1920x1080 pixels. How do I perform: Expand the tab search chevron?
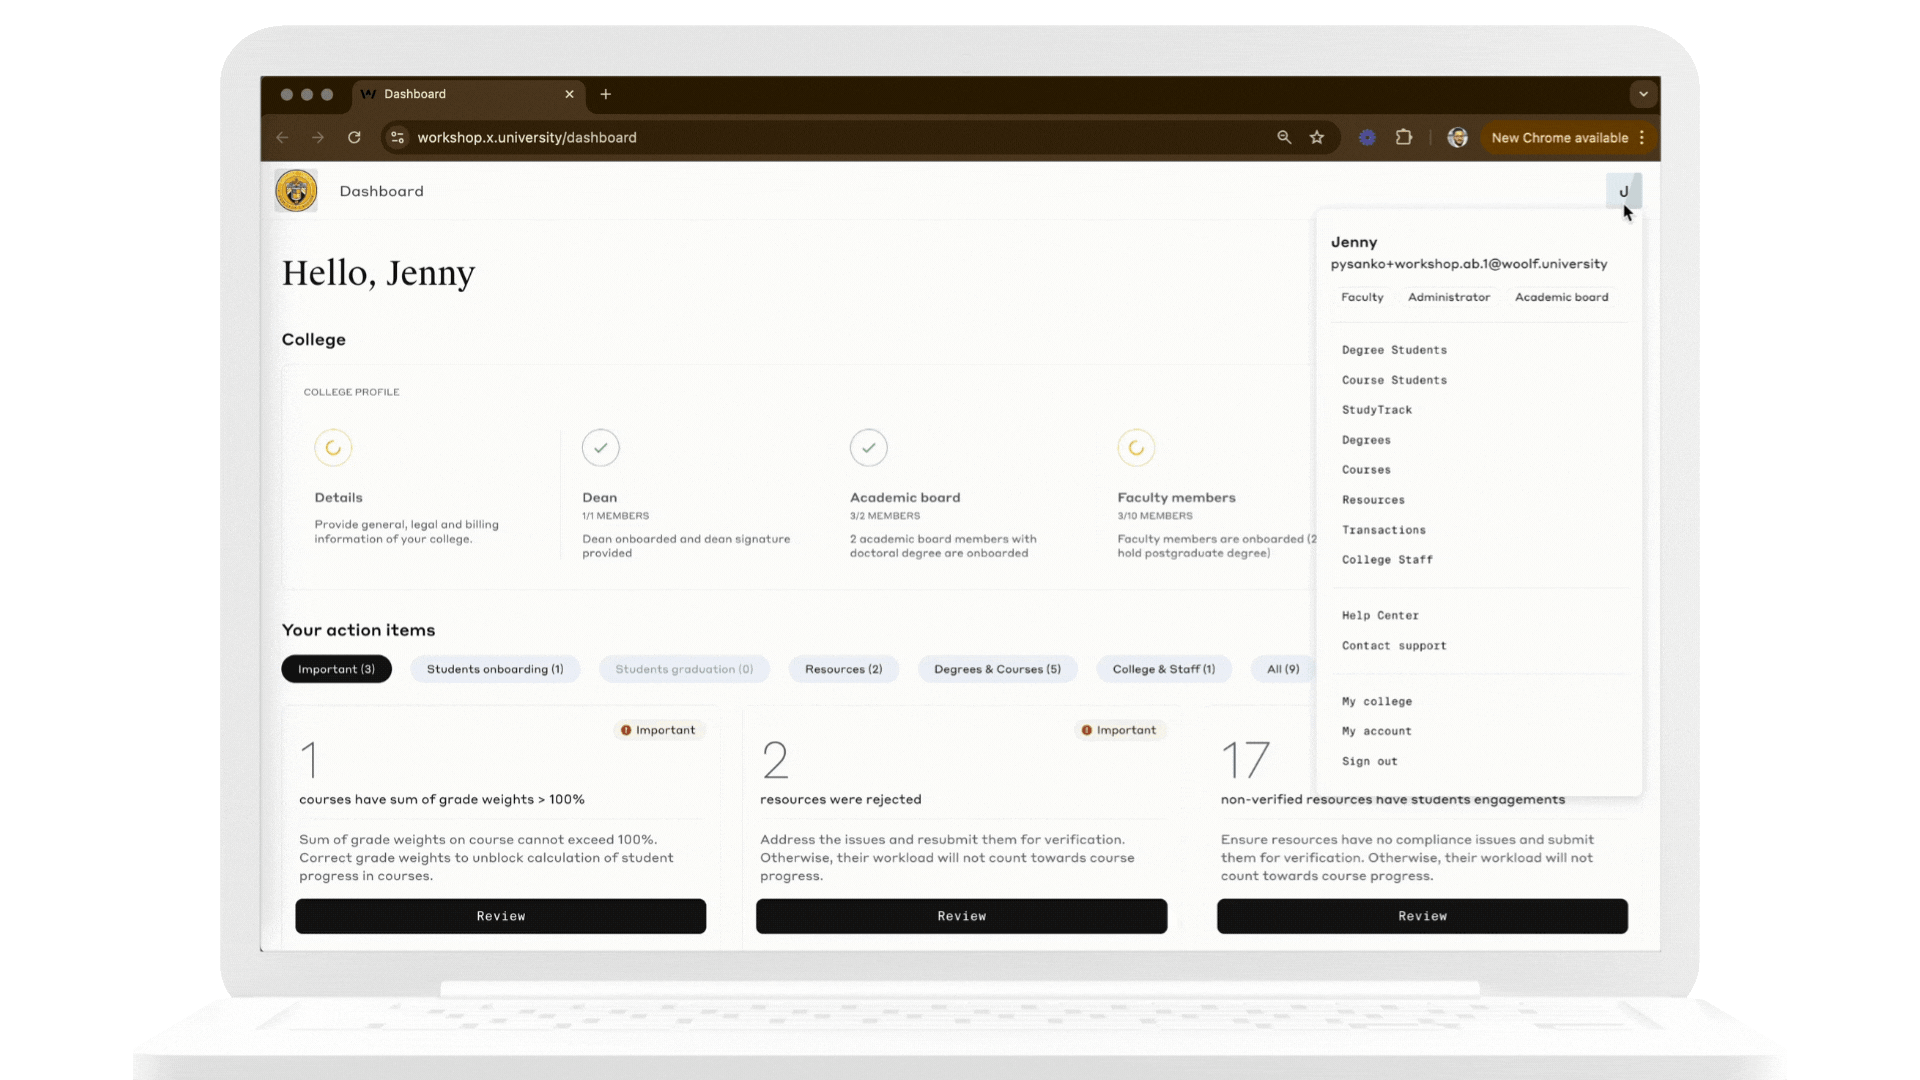(x=1643, y=94)
